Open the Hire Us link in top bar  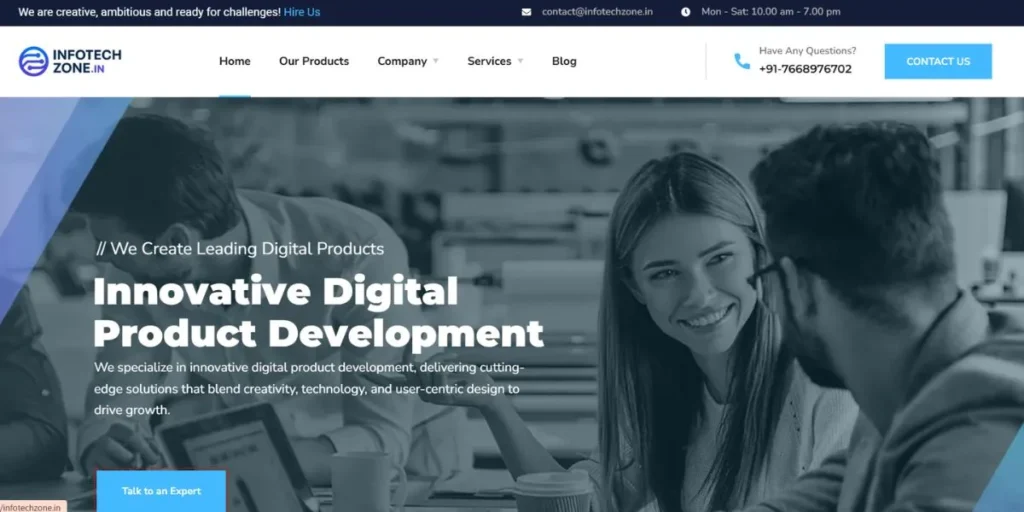[x=302, y=12]
